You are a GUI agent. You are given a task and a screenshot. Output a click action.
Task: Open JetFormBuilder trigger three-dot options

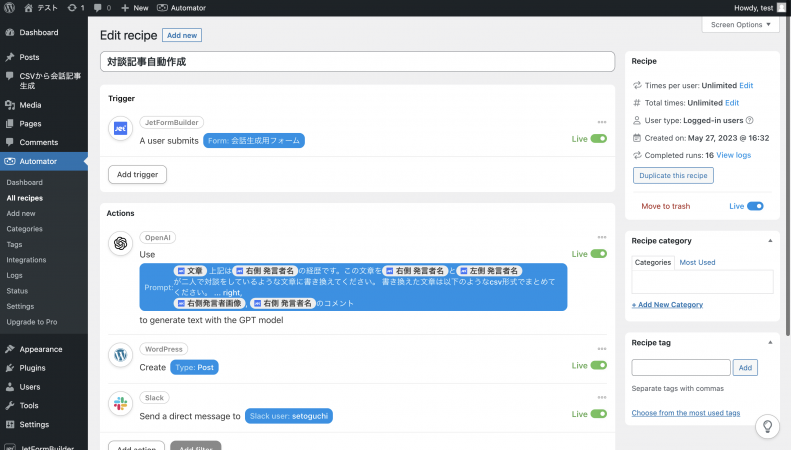pos(602,122)
